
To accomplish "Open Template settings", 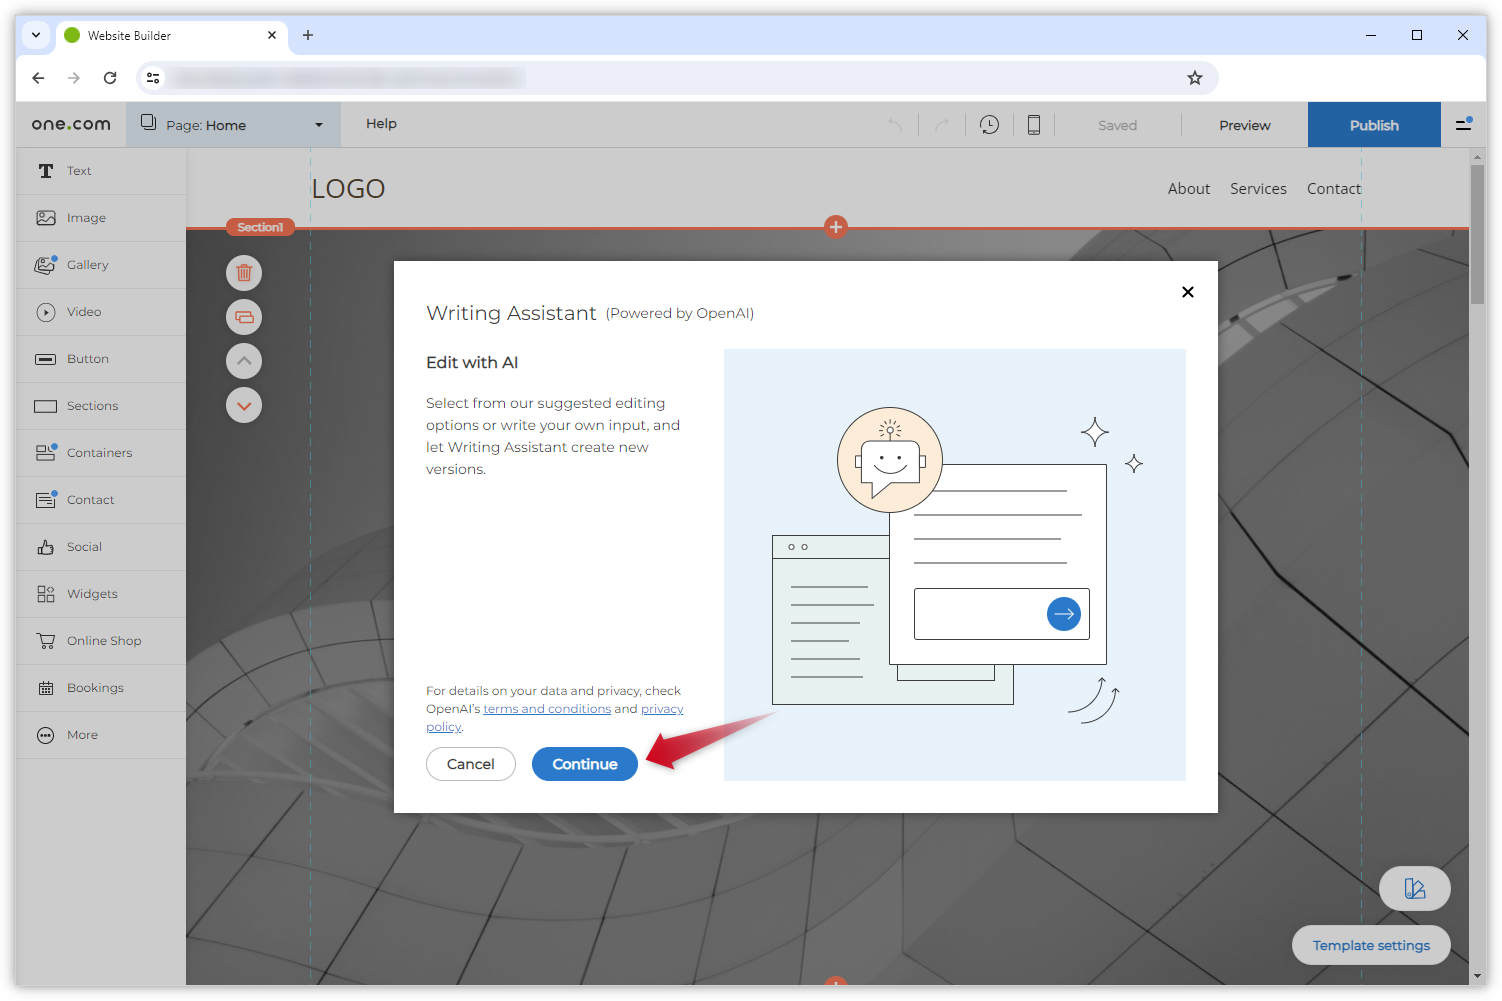I will pyautogui.click(x=1370, y=945).
